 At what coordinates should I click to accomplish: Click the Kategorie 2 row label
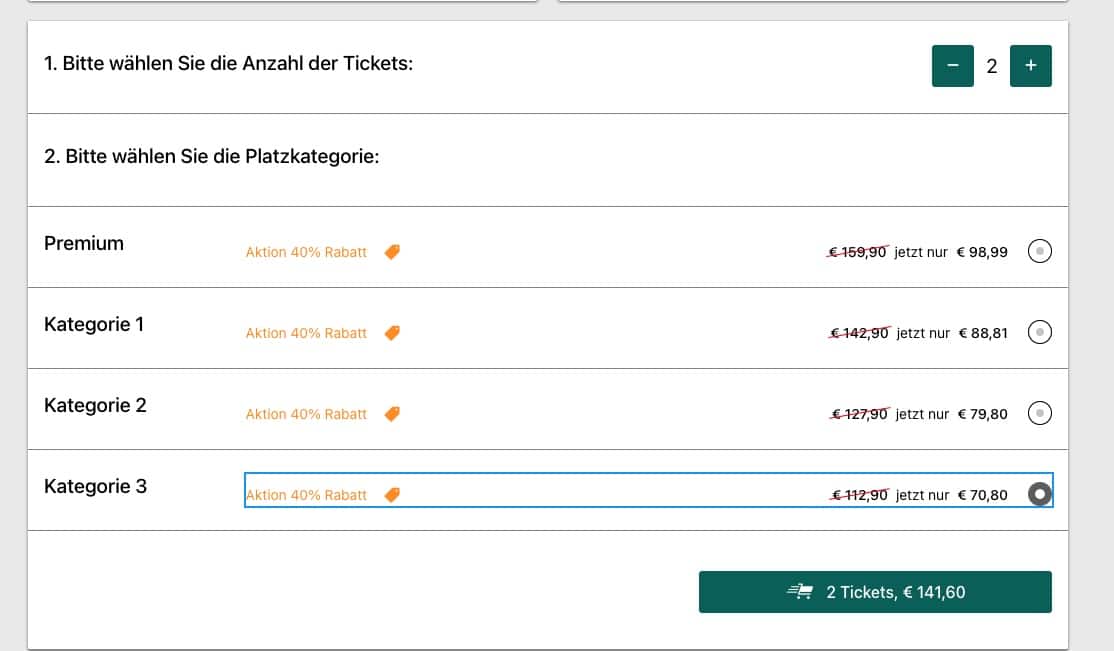pos(95,405)
